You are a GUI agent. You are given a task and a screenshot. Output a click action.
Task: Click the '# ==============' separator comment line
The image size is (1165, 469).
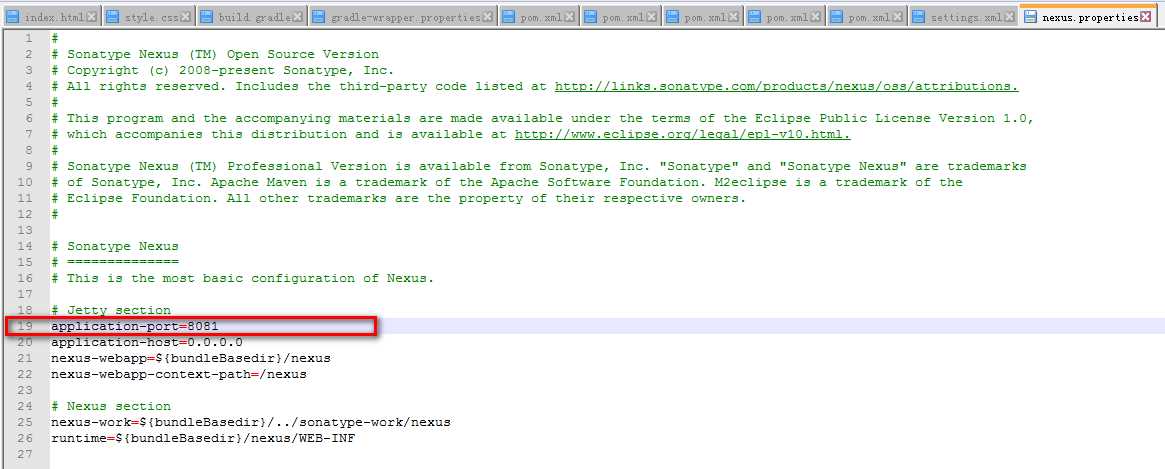pyautogui.click(x=115, y=262)
